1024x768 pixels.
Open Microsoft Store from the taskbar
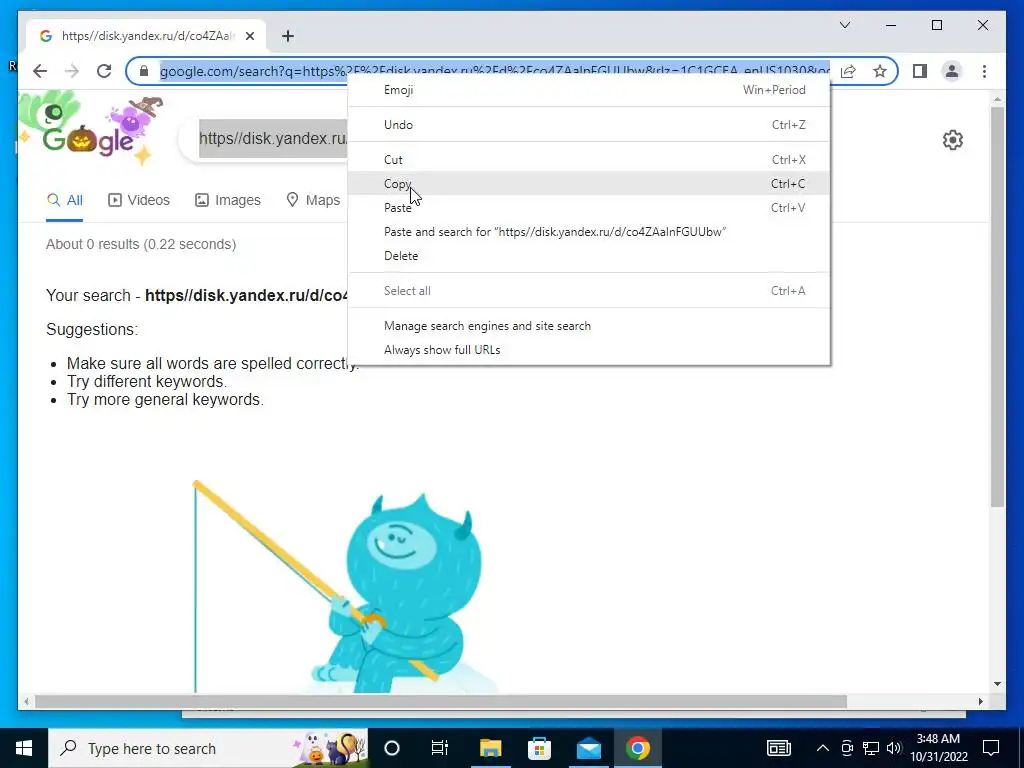tap(539, 748)
